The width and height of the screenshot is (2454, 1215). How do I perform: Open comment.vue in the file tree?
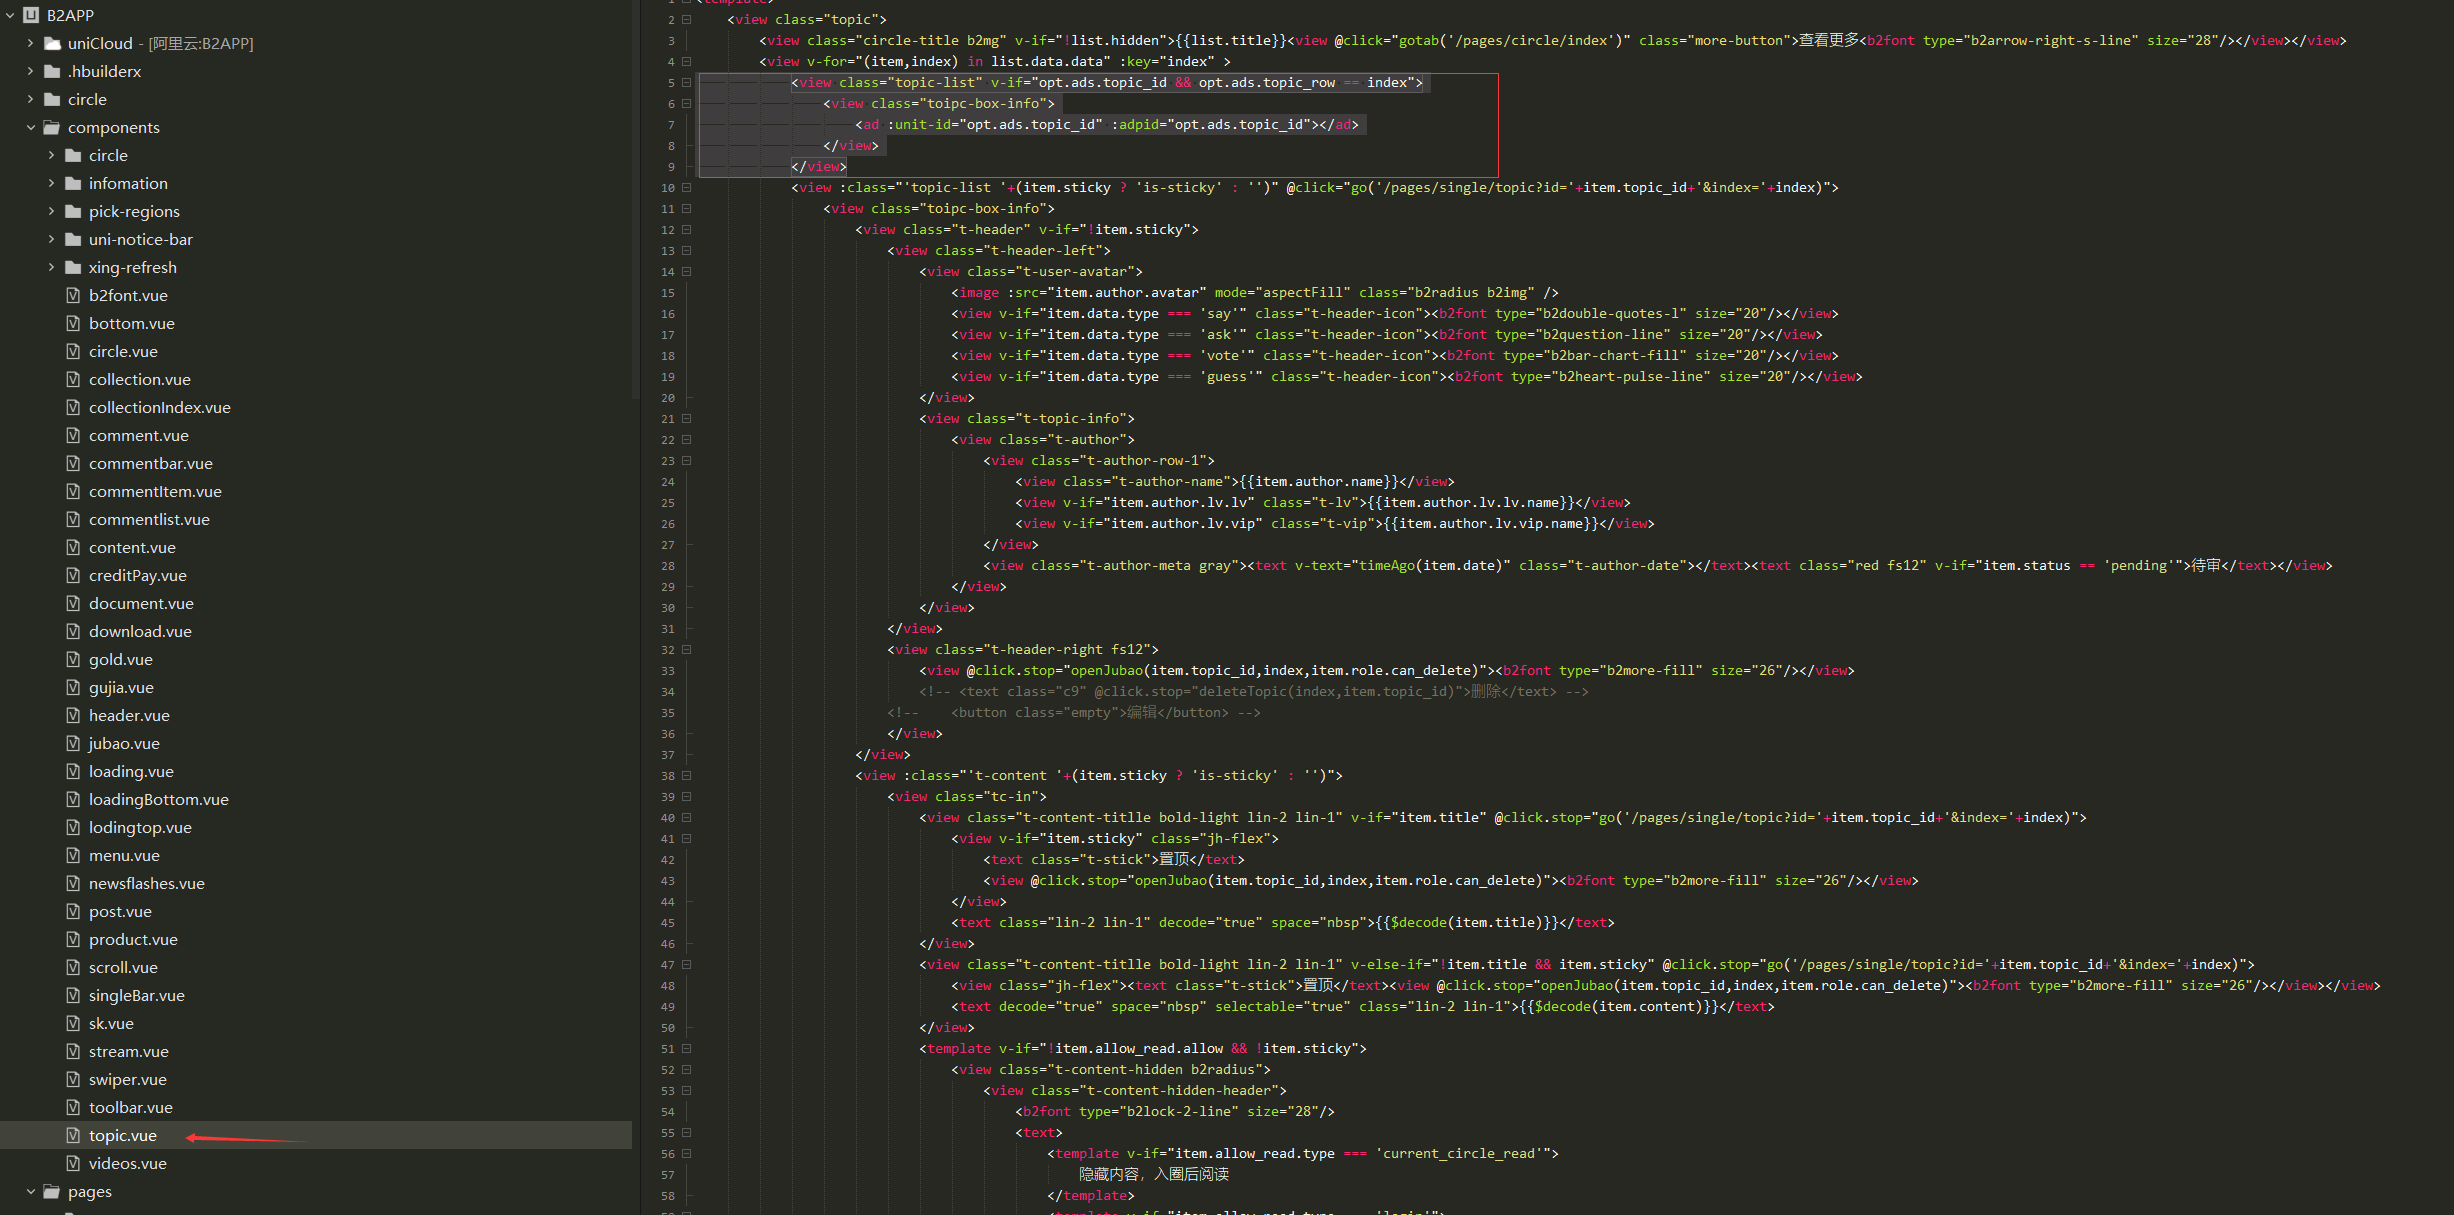tap(138, 435)
